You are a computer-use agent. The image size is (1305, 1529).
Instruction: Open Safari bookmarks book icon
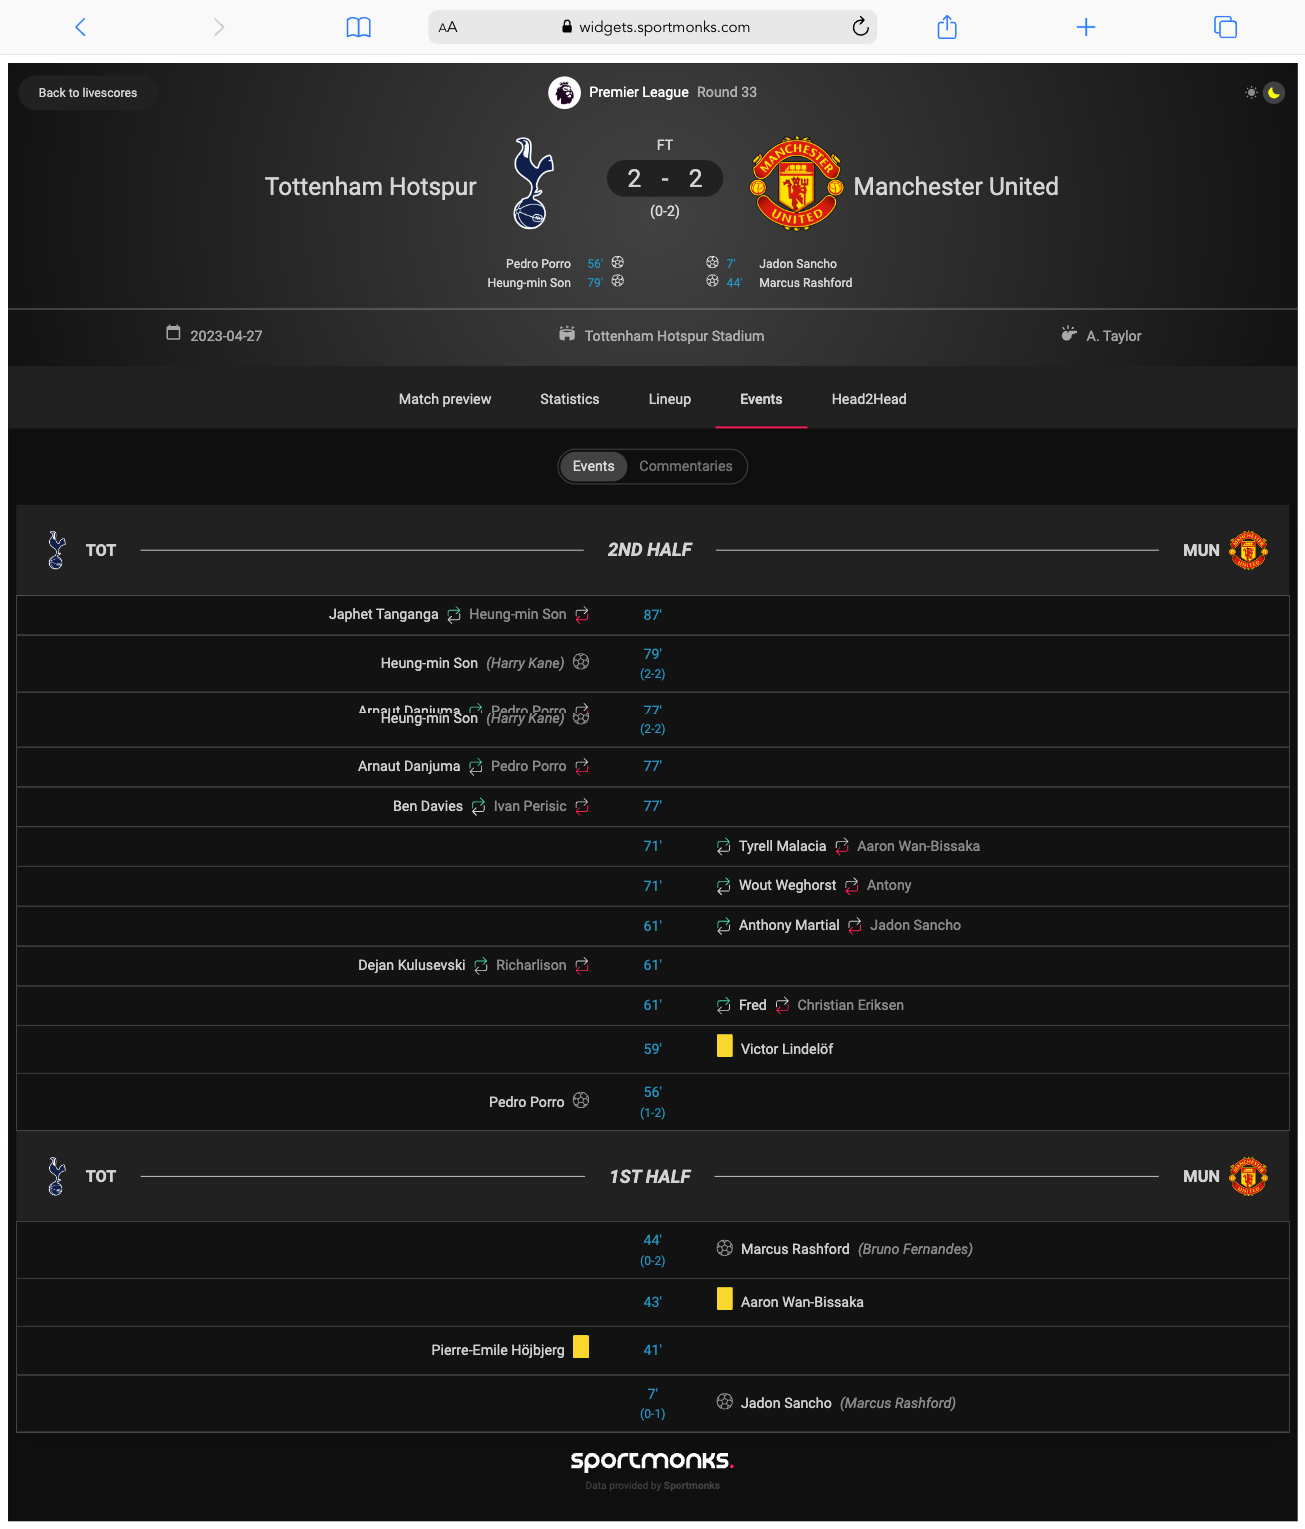coord(358,27)
